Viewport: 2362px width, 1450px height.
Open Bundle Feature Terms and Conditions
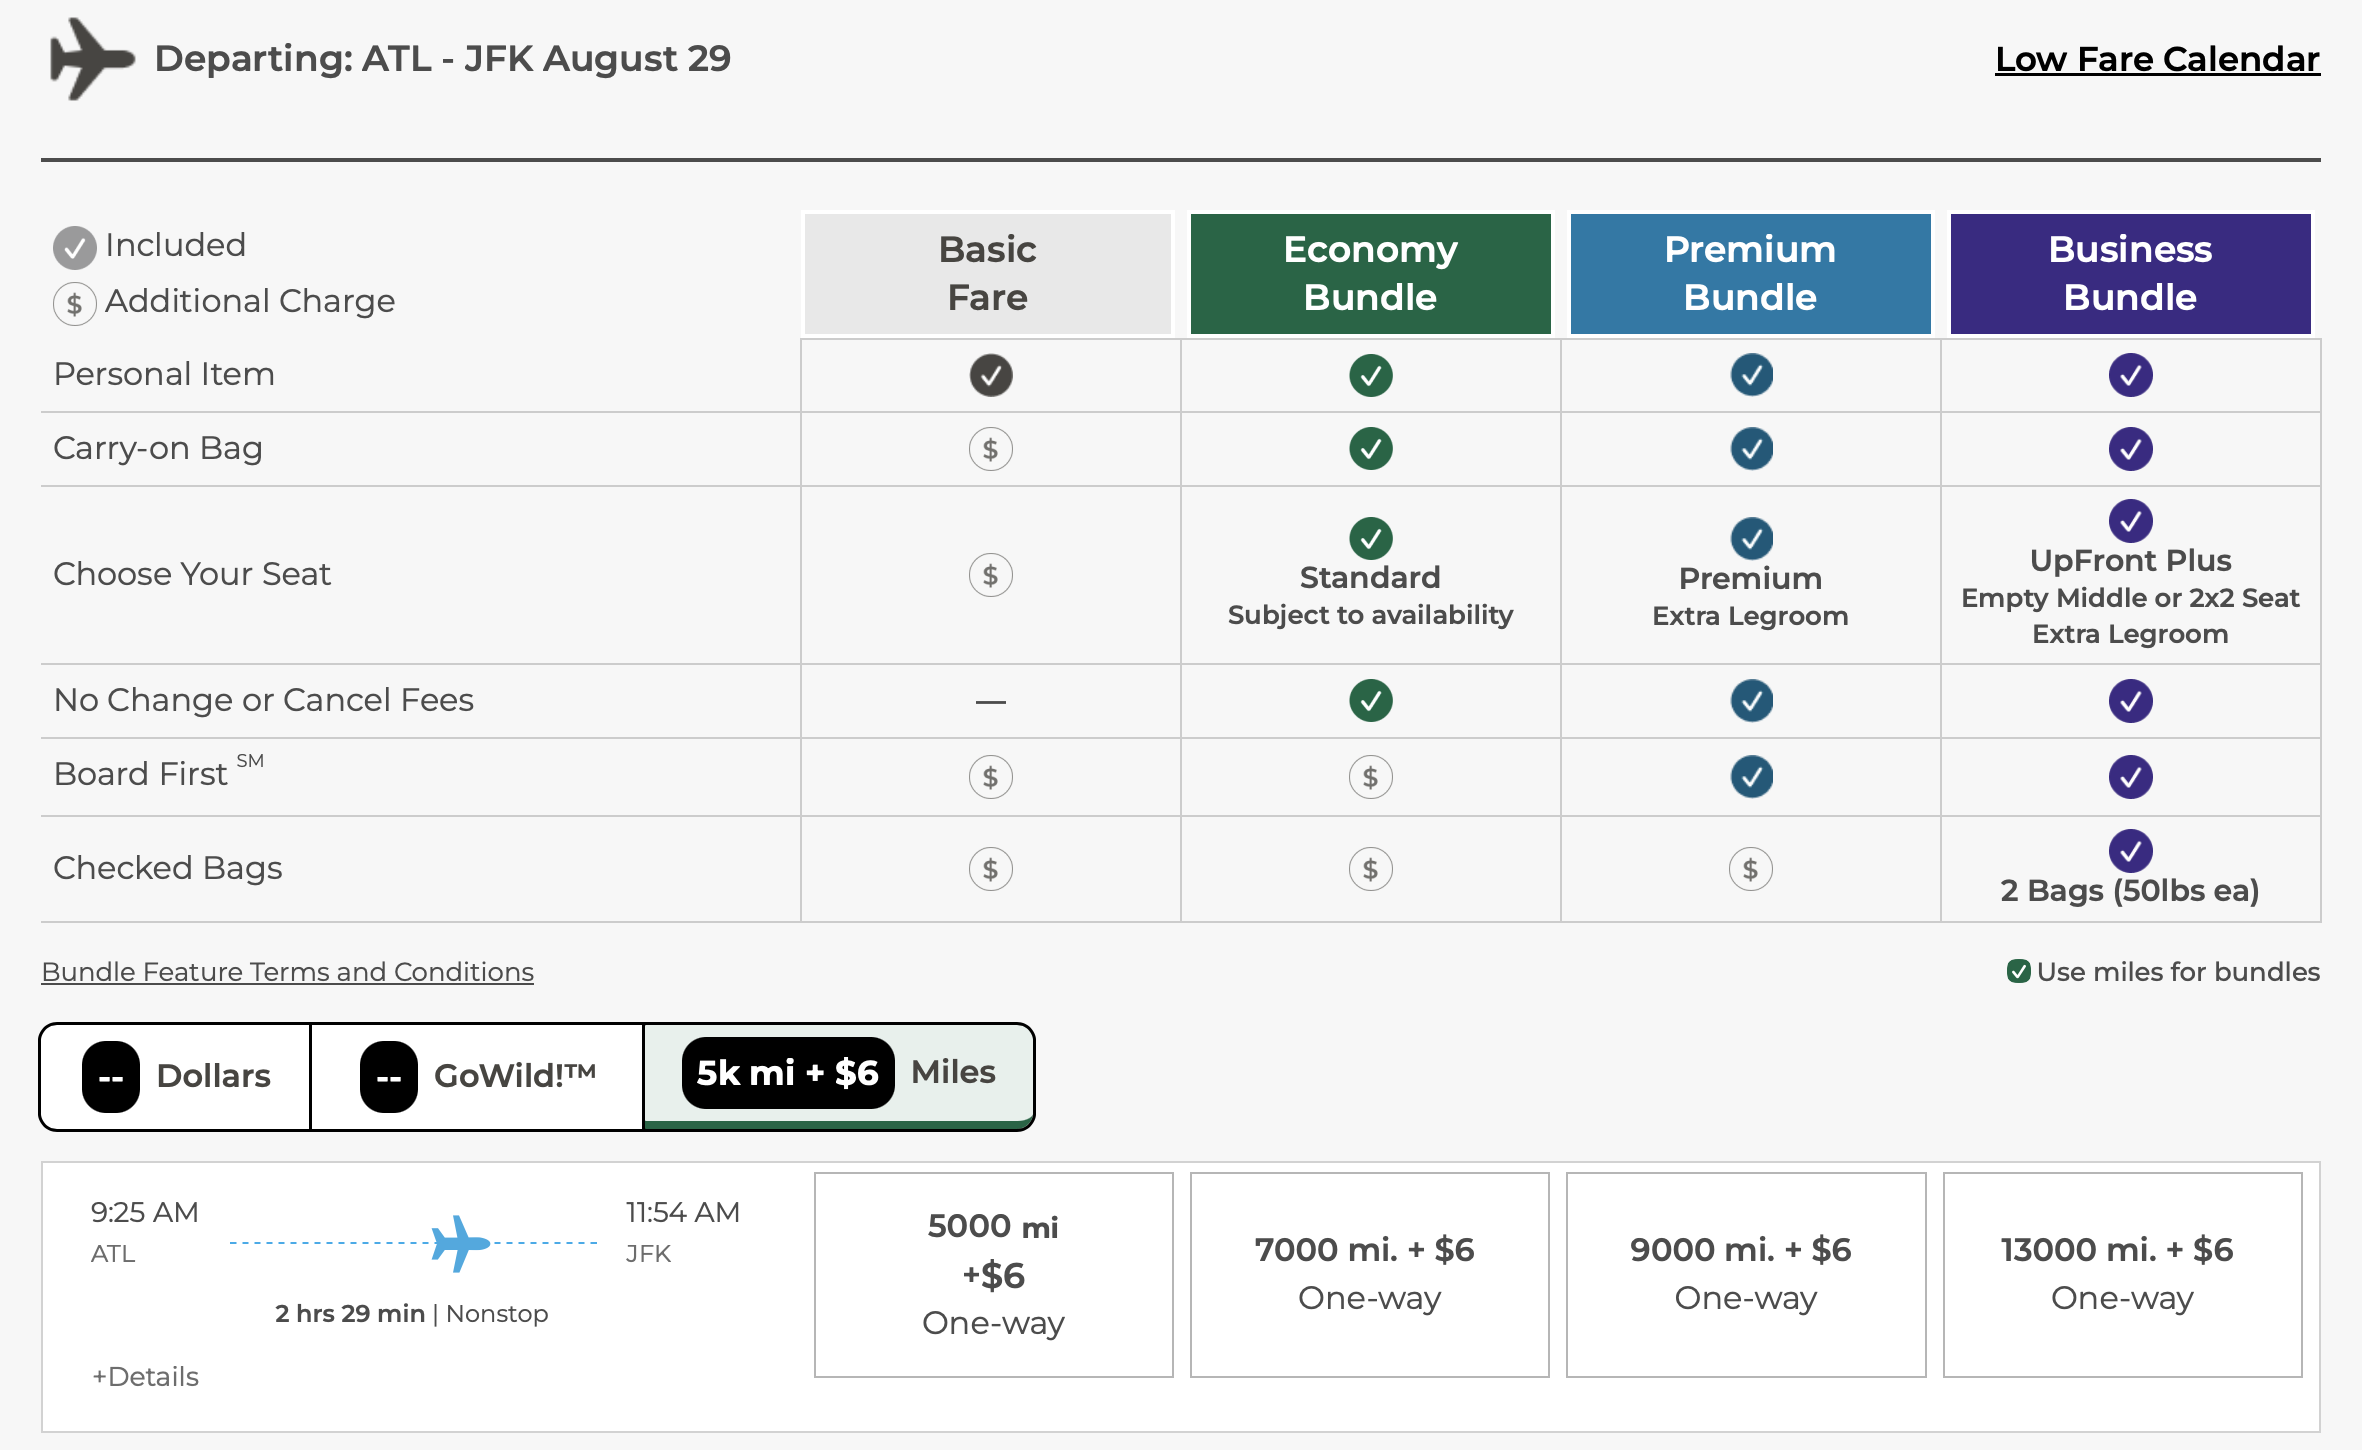coord(288,972)
